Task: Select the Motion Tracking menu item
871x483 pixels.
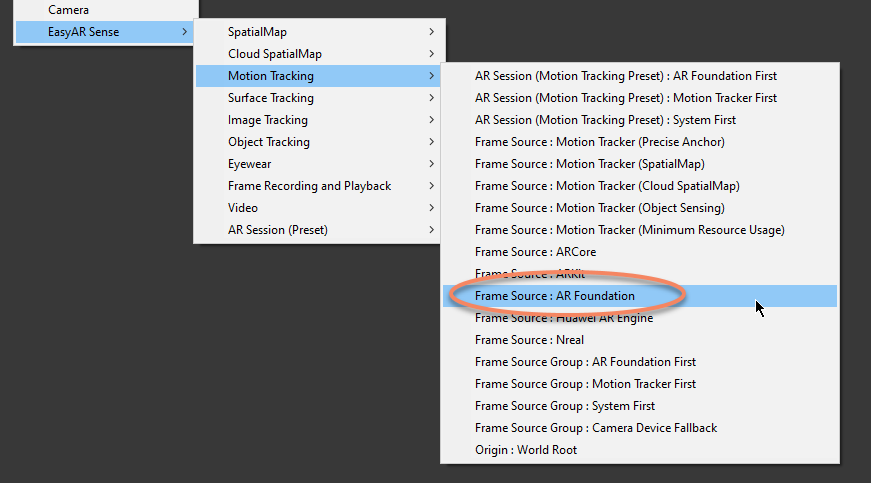Action: pyautogui.click(x=319, y=76)
